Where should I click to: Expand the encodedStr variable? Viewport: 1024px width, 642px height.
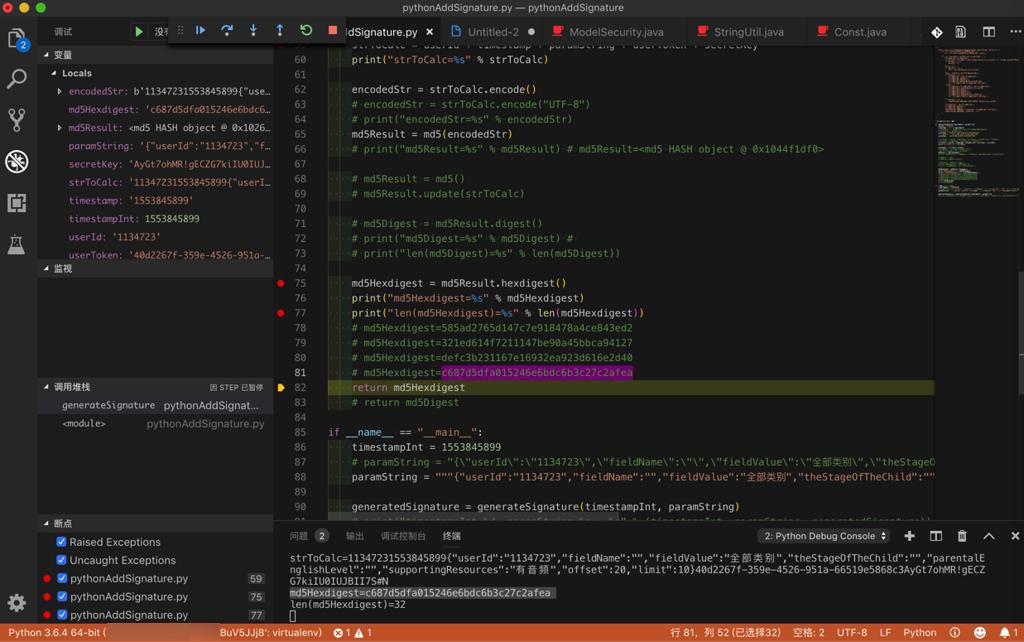[60, 92]
